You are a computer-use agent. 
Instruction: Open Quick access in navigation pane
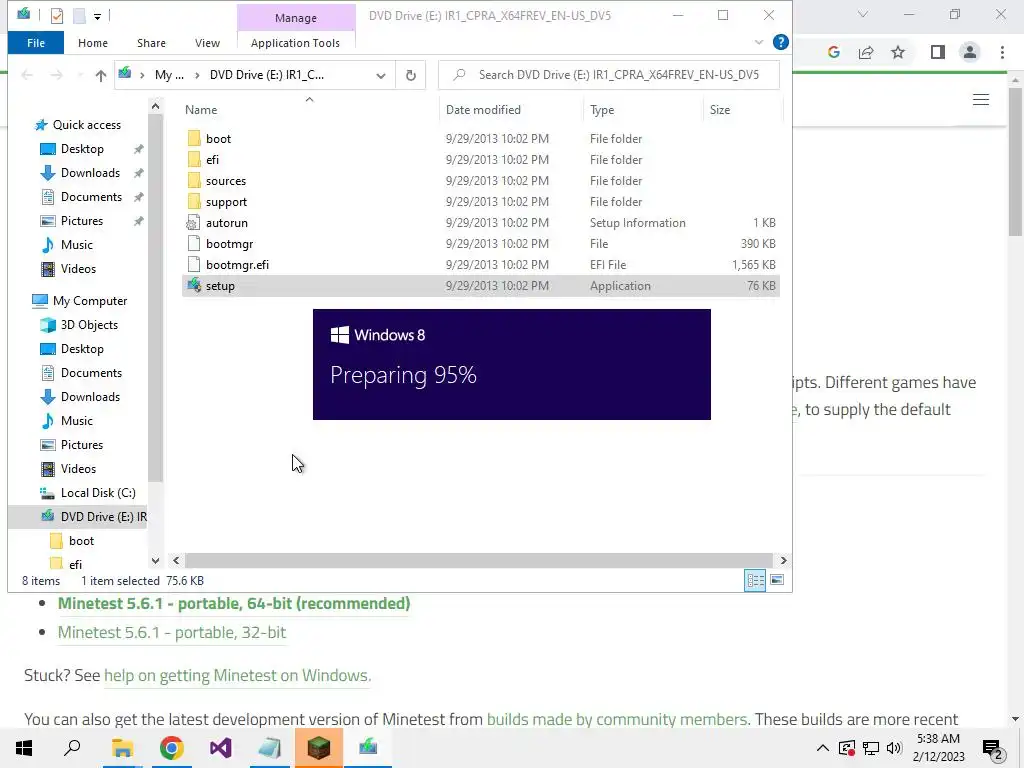pos(86,125)
